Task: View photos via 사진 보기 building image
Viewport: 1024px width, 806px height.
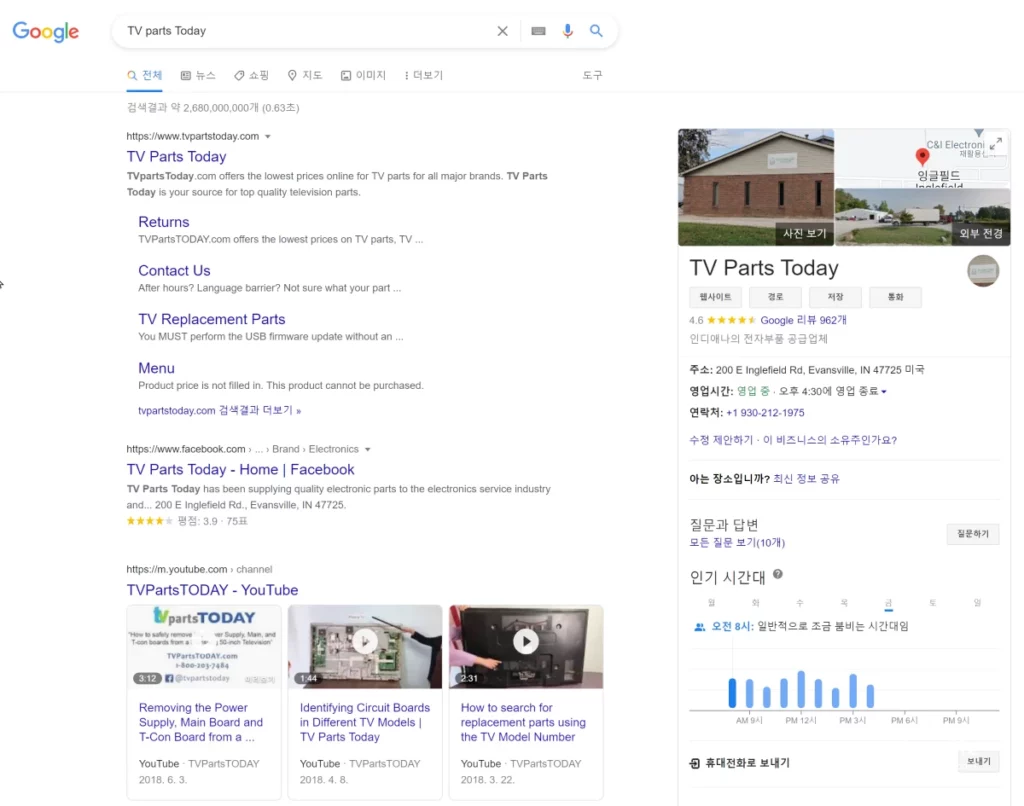Action: pos(756,187)
